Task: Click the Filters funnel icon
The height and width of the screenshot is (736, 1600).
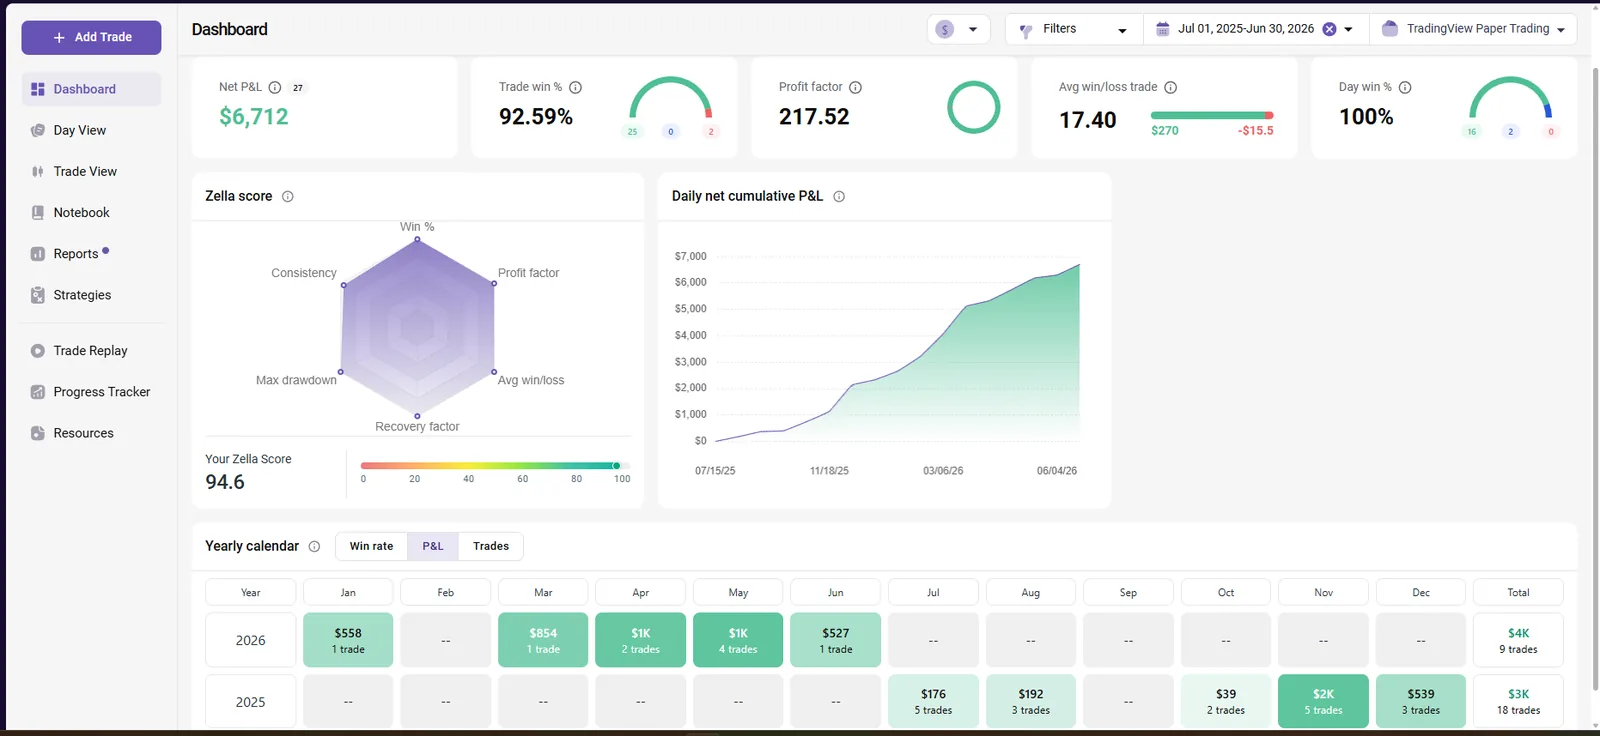Action: tap(1026, 31)
